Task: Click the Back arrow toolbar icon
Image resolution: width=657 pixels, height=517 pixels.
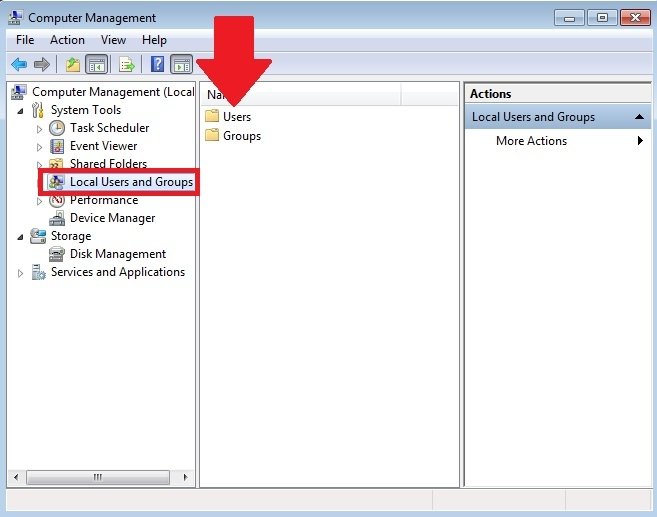Action: tap(19, 65)
